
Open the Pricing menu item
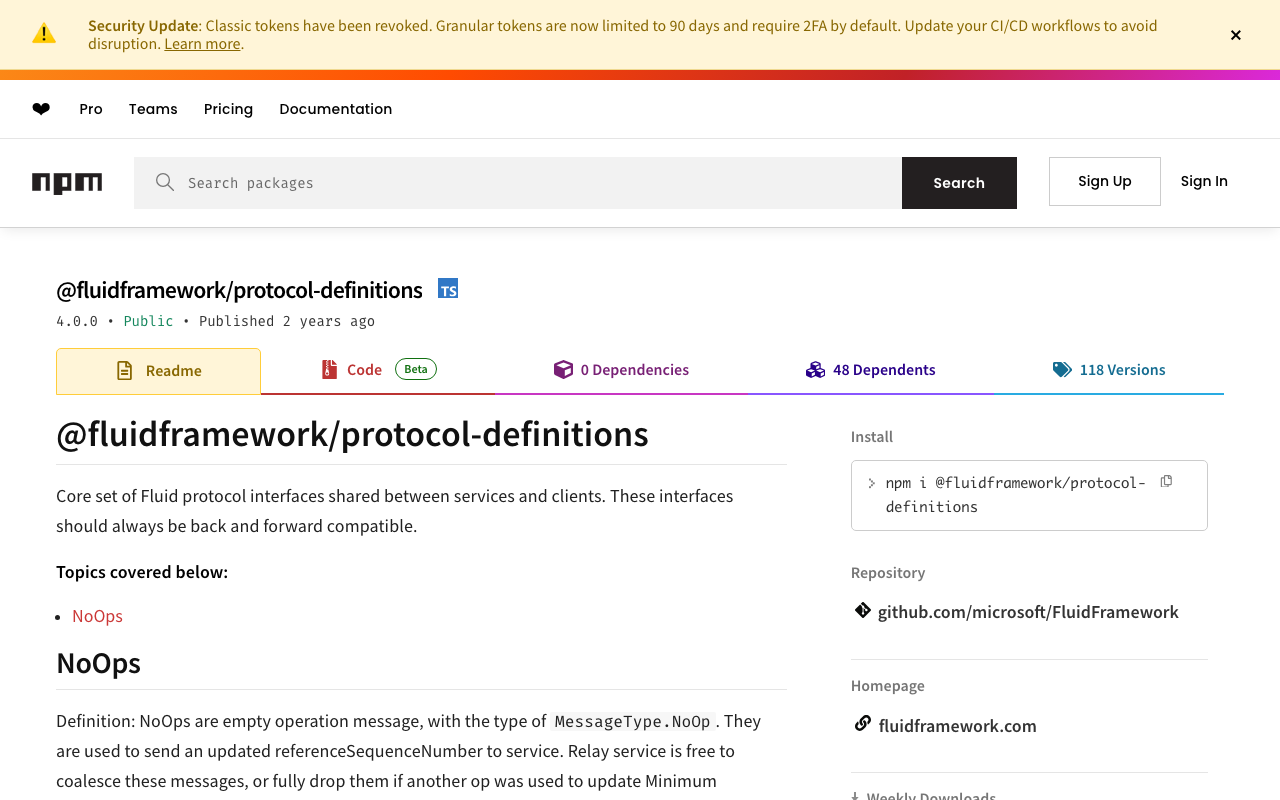[x=228, y=109]
